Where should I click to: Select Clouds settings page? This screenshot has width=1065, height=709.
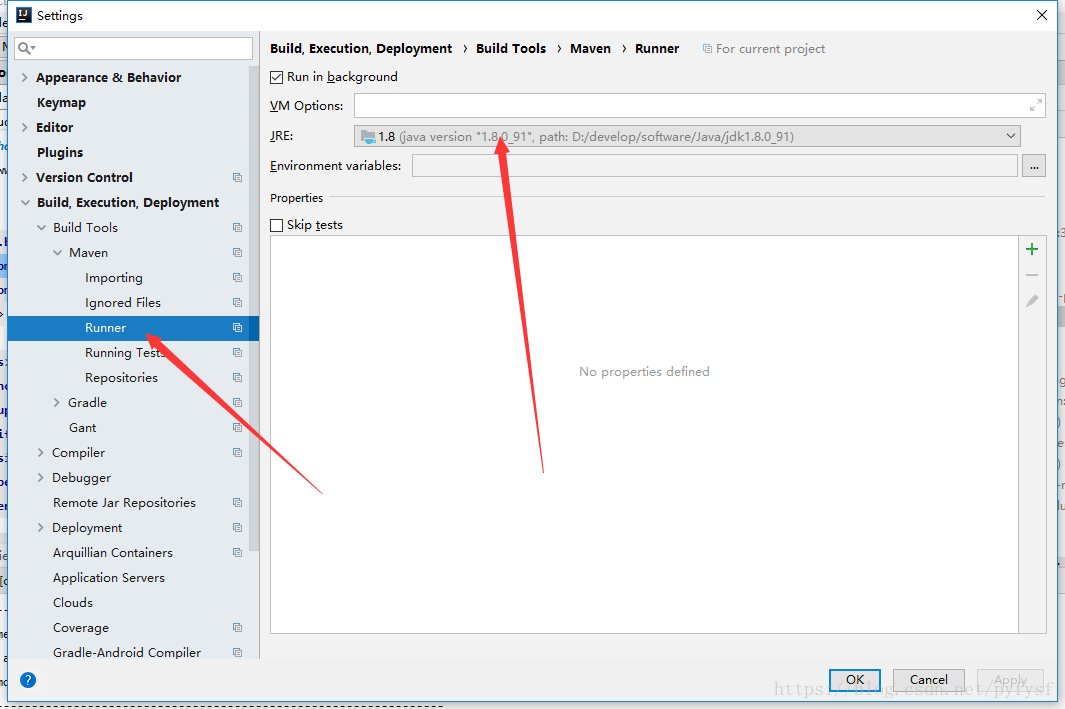click(73, 603)
